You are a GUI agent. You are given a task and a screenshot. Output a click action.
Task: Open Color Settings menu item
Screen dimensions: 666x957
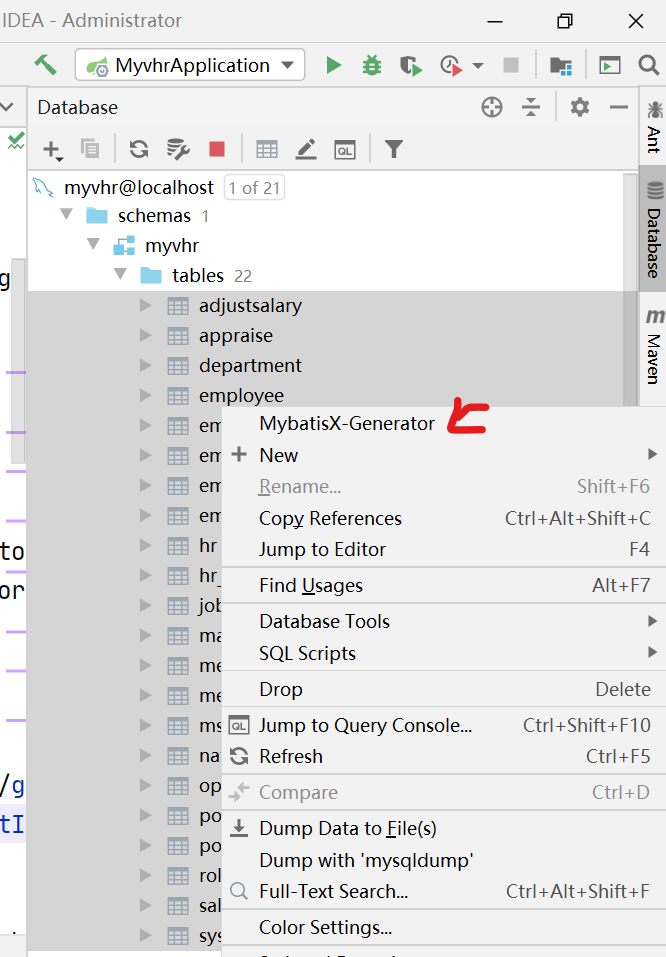(x=444, y=927)
